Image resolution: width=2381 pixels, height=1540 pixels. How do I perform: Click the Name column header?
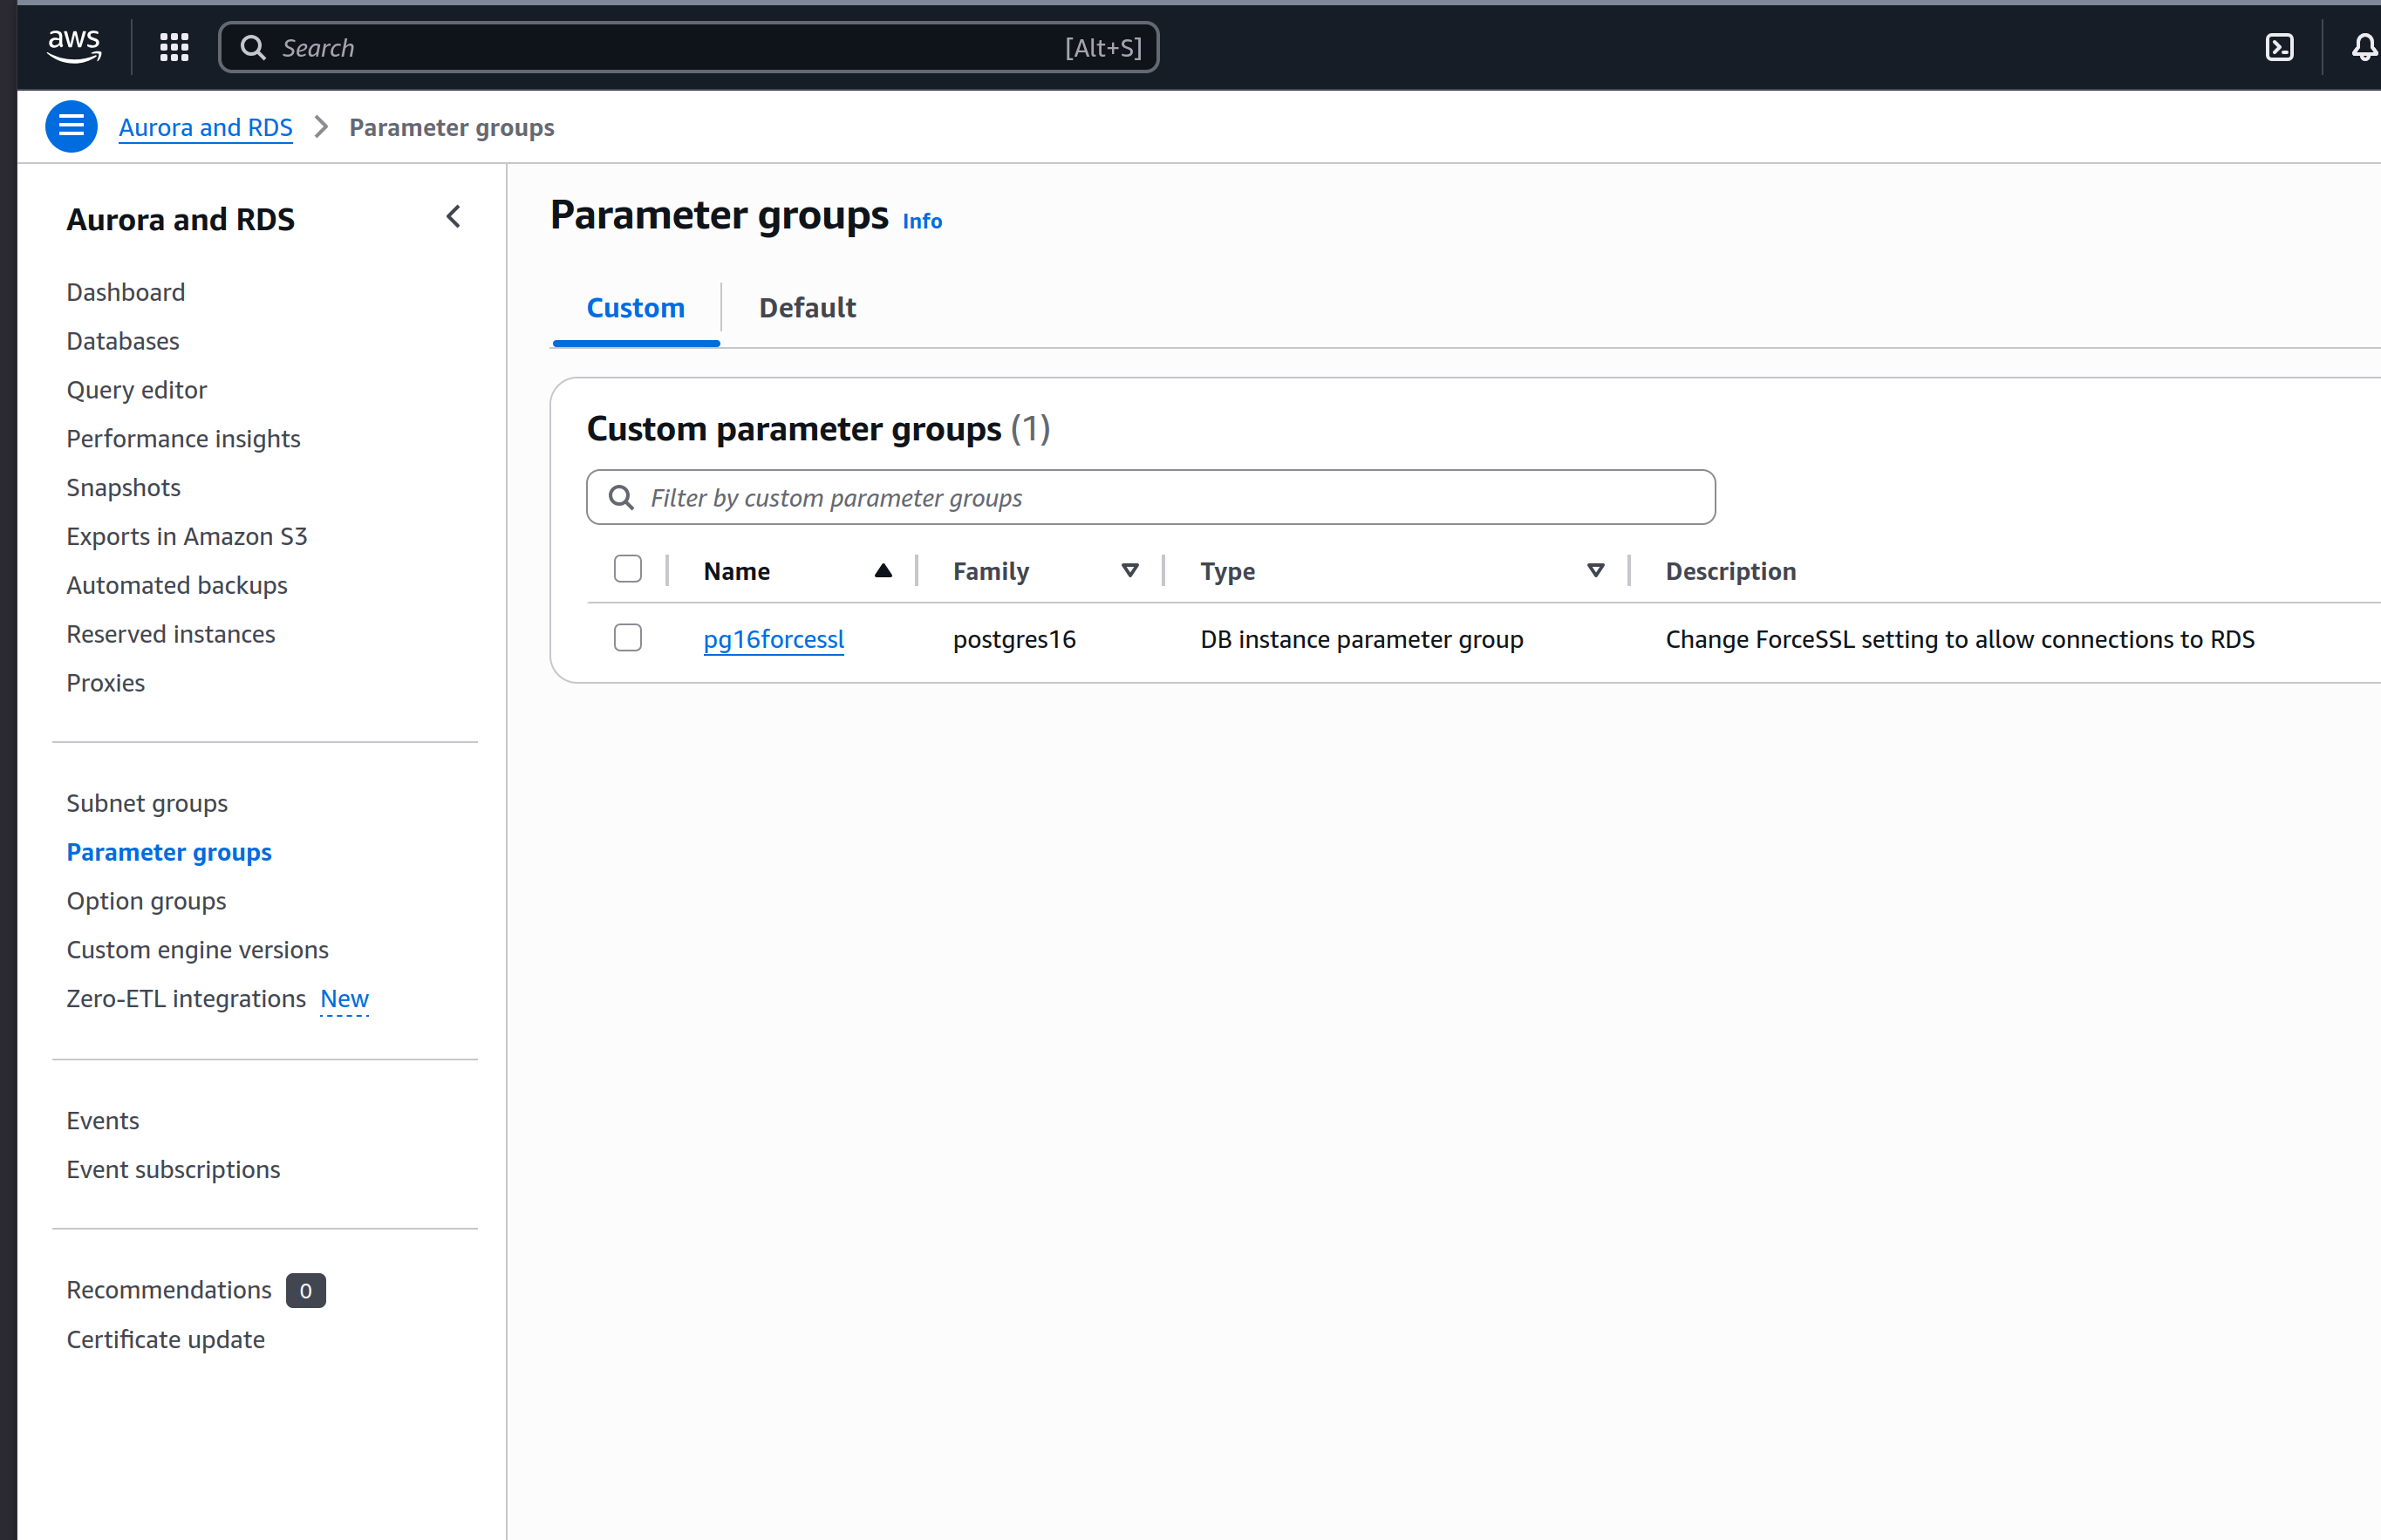[737, 571]
